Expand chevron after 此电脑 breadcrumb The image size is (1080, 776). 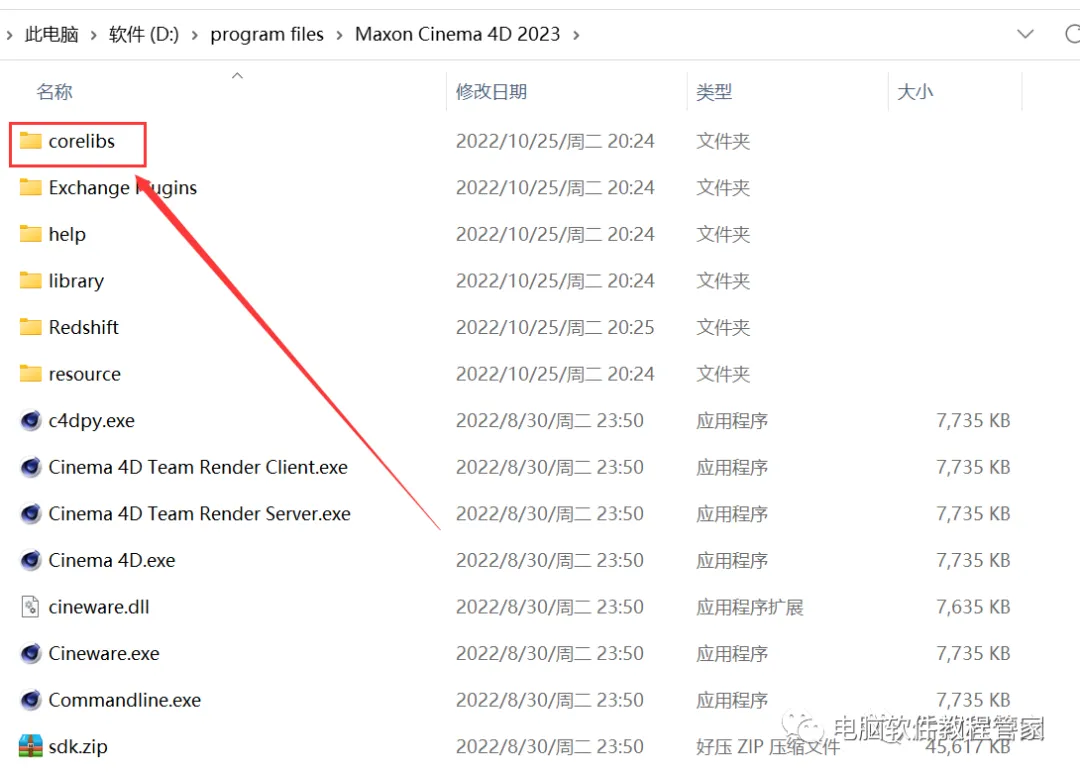[x=93, y=34]
